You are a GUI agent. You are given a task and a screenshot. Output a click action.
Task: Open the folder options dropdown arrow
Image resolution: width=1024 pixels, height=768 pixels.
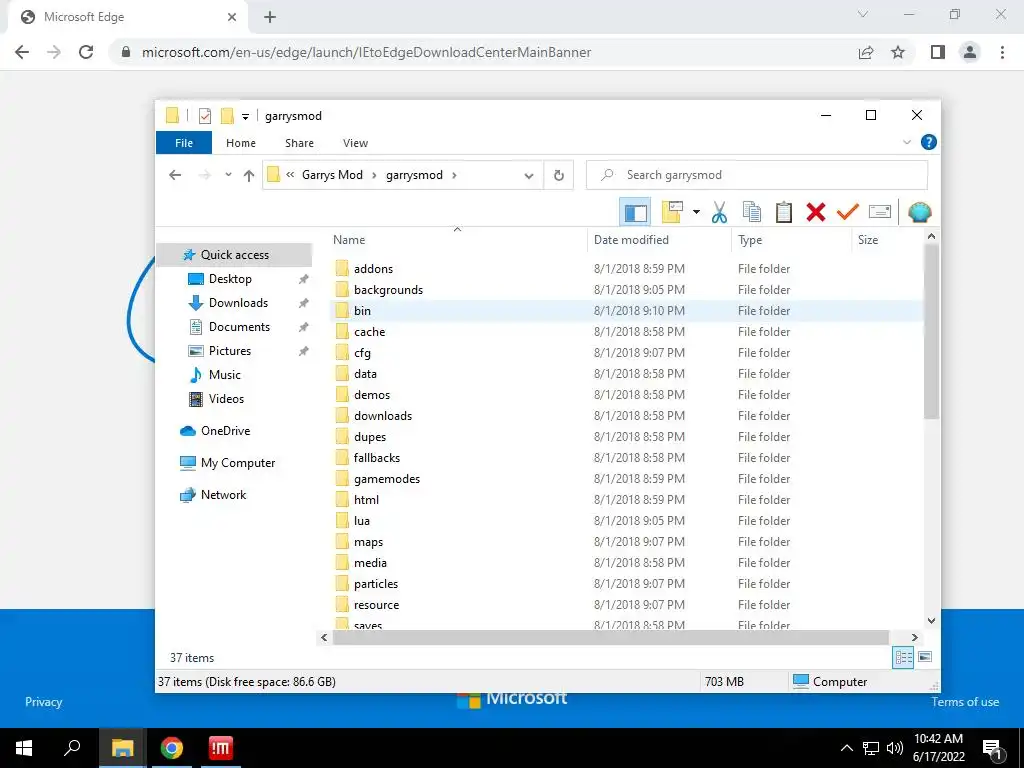(696, 212)
